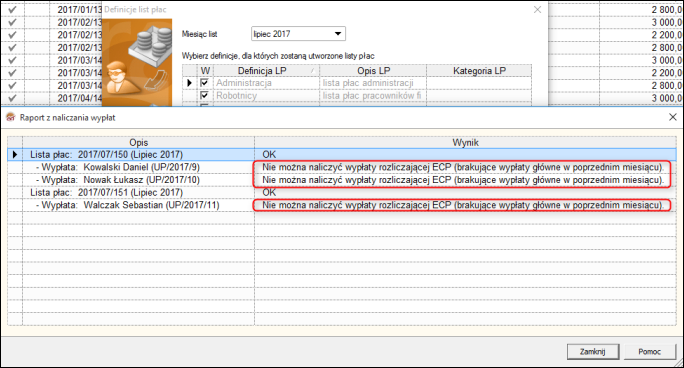Image resolution: width=684 pixels, height=368 pixels.
Task: Close the Definicje list płac dialog
Action: (x=537, y=10)
